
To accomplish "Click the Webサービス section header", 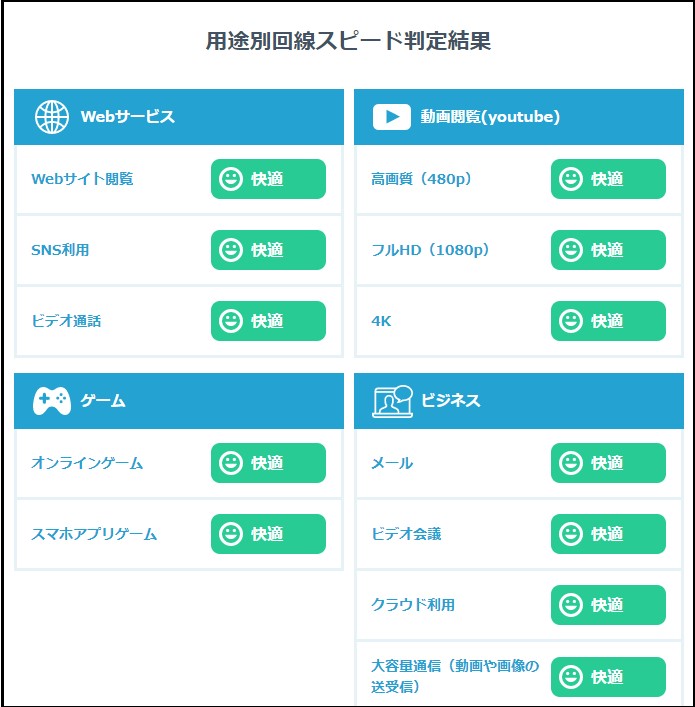I will pyautogui.click(x=179, y=117).
